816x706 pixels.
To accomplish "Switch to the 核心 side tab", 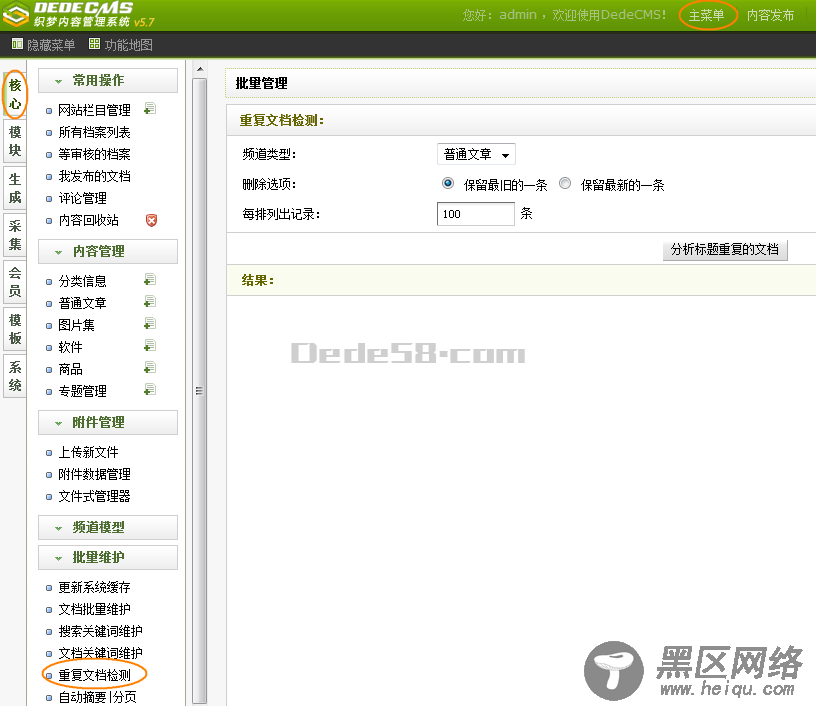I will pyautogui.click(x=15, y=94).
